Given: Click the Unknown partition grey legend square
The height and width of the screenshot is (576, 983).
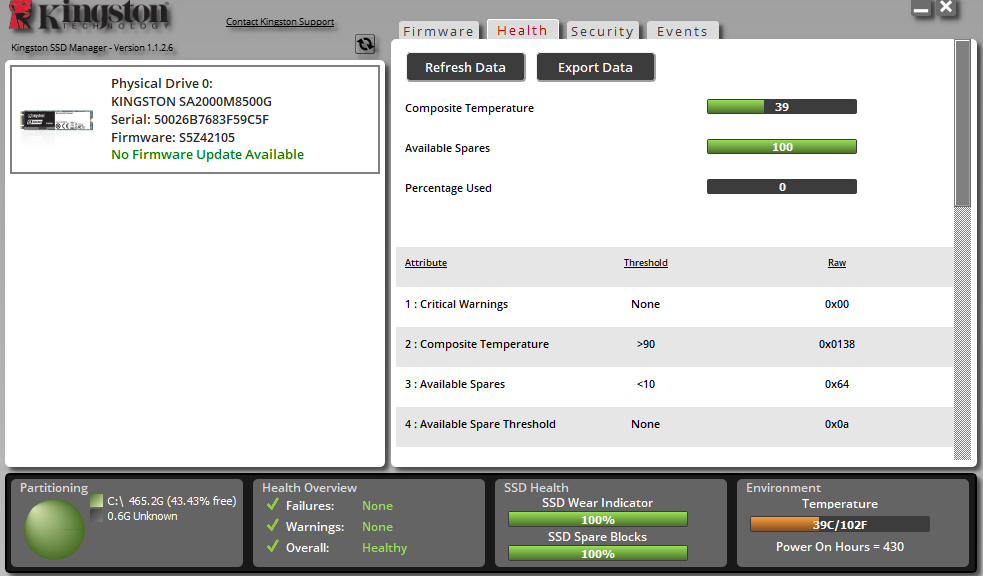Looking at the screenshot, I should 97,516.
